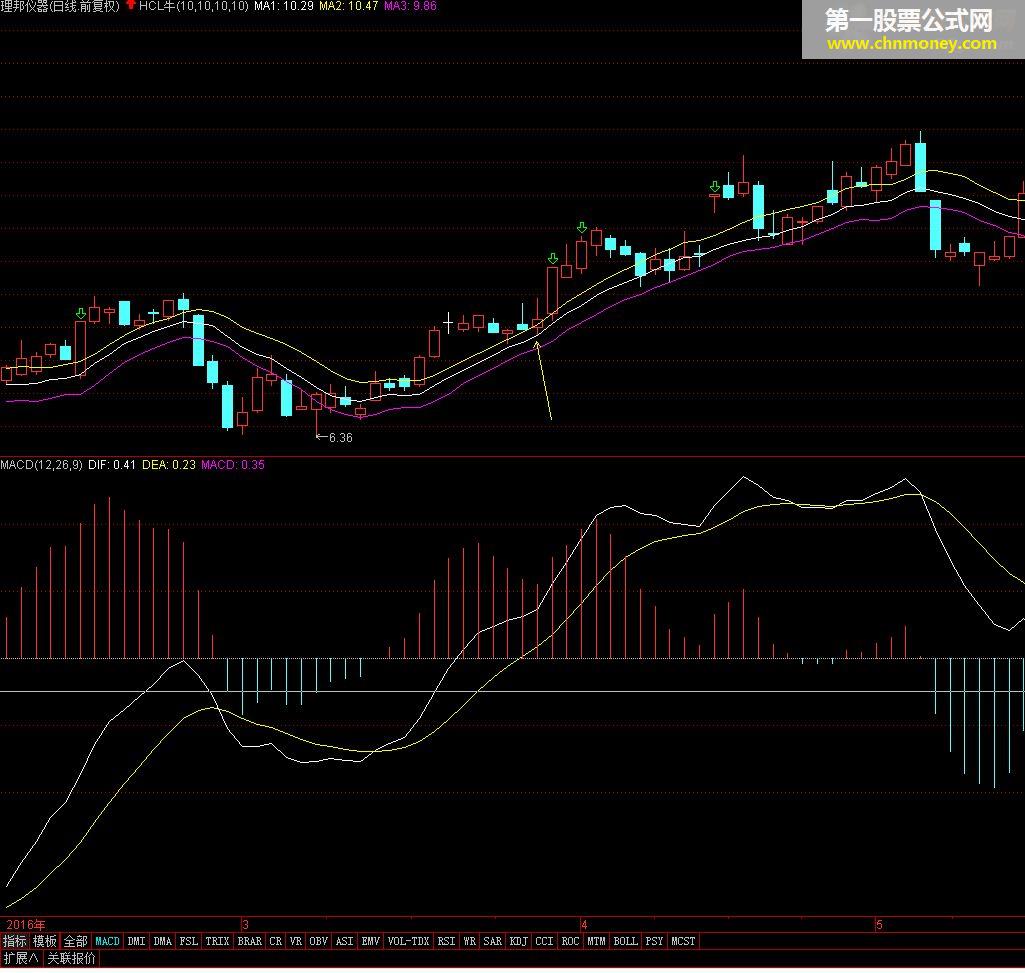Select the MA1: 10.29 label
This screenshot has height=973, width=1025.
point(284,6)
